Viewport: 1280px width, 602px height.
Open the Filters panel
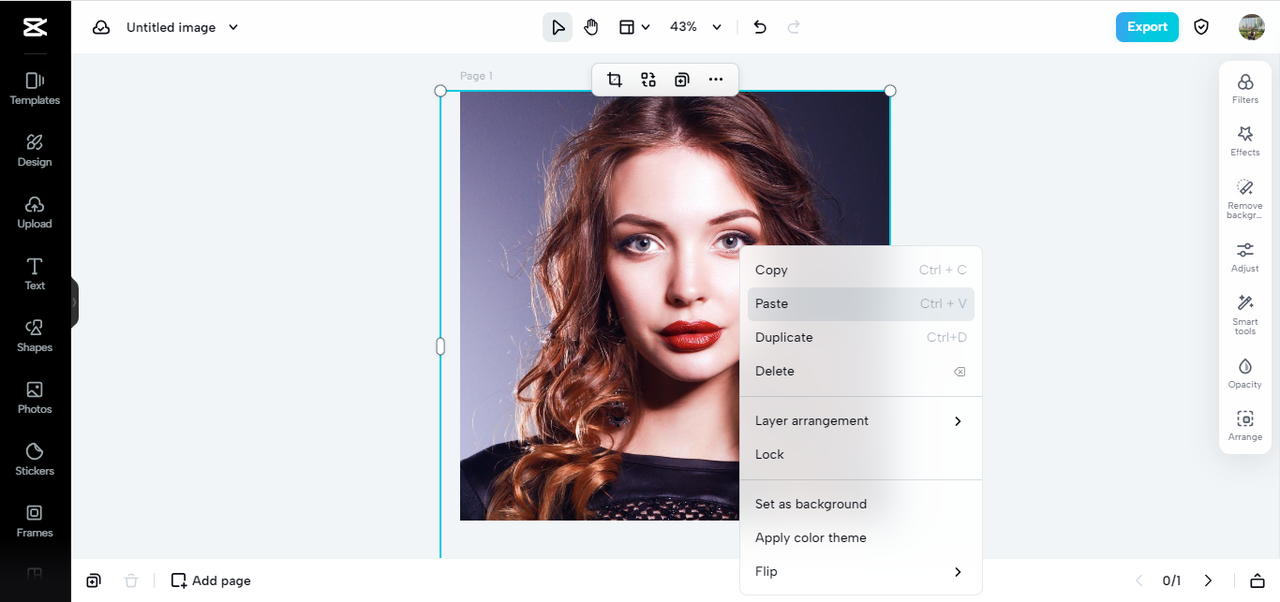[x=1245, y=88]
